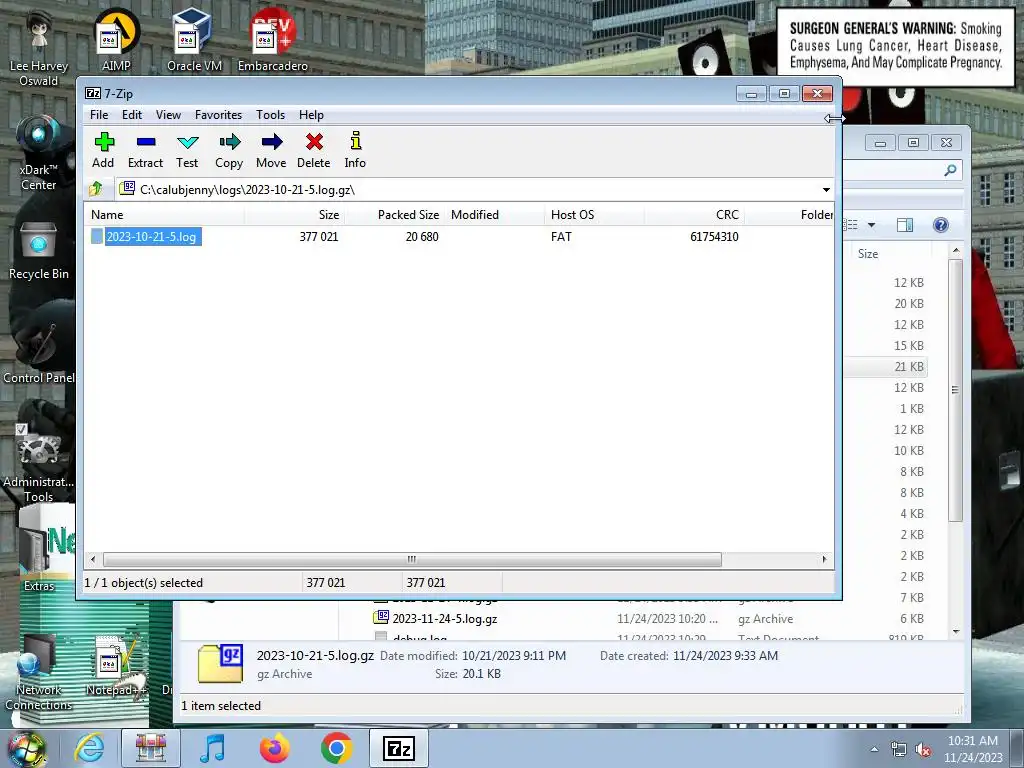Click the gz archive icon in details pane

[221, 664]
